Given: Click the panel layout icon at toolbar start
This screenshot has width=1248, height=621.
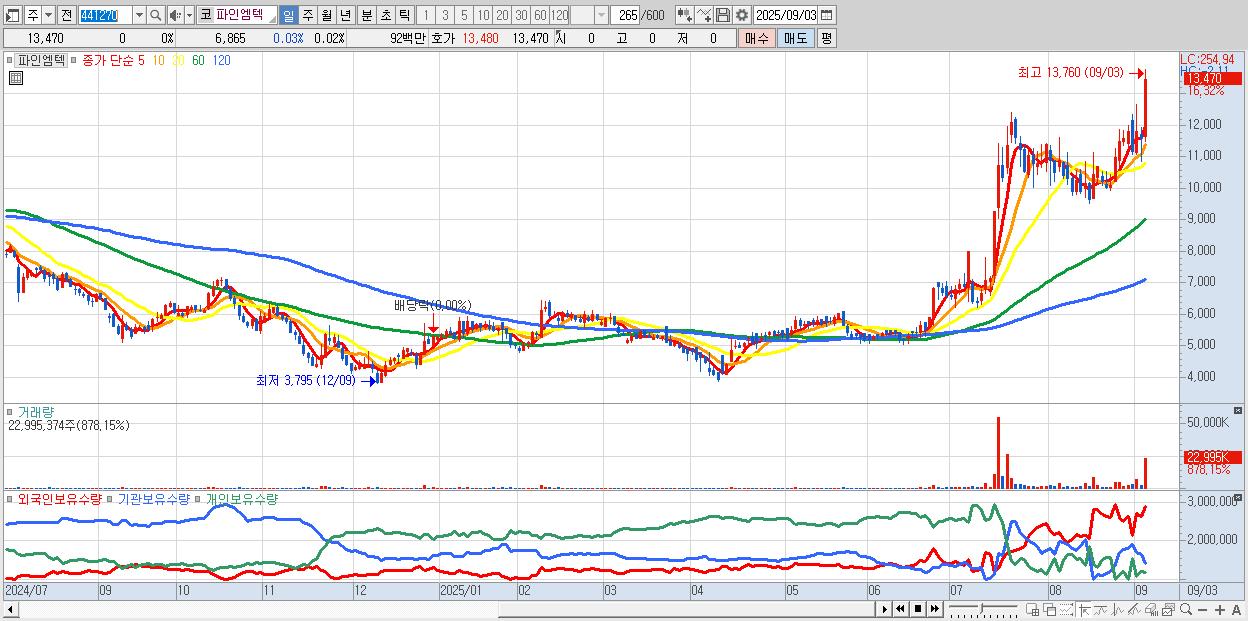Looking at the screenshot, I should (12, 16).
